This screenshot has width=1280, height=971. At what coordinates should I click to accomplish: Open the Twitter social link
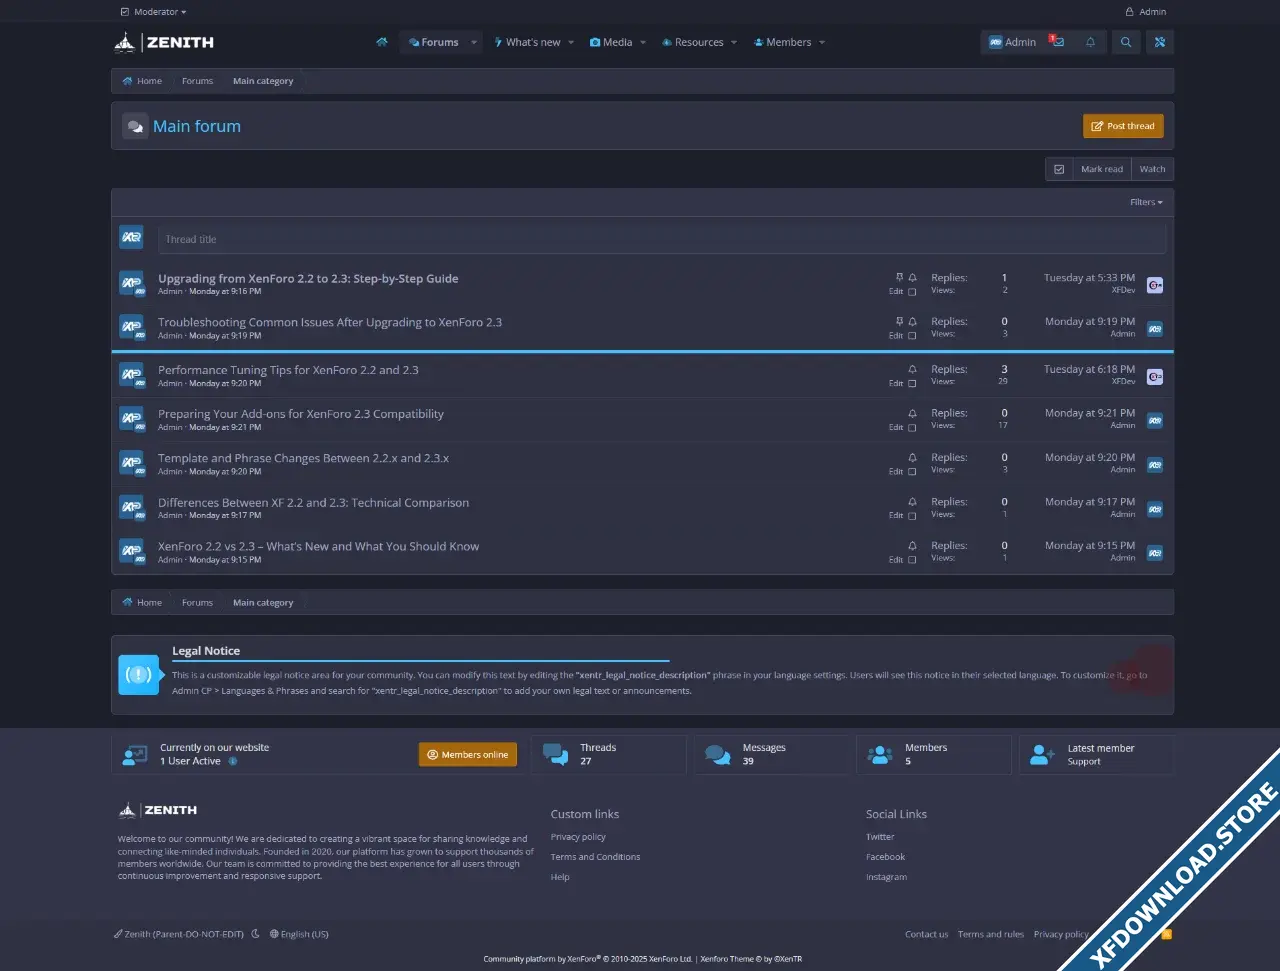(x=880, y=837)
